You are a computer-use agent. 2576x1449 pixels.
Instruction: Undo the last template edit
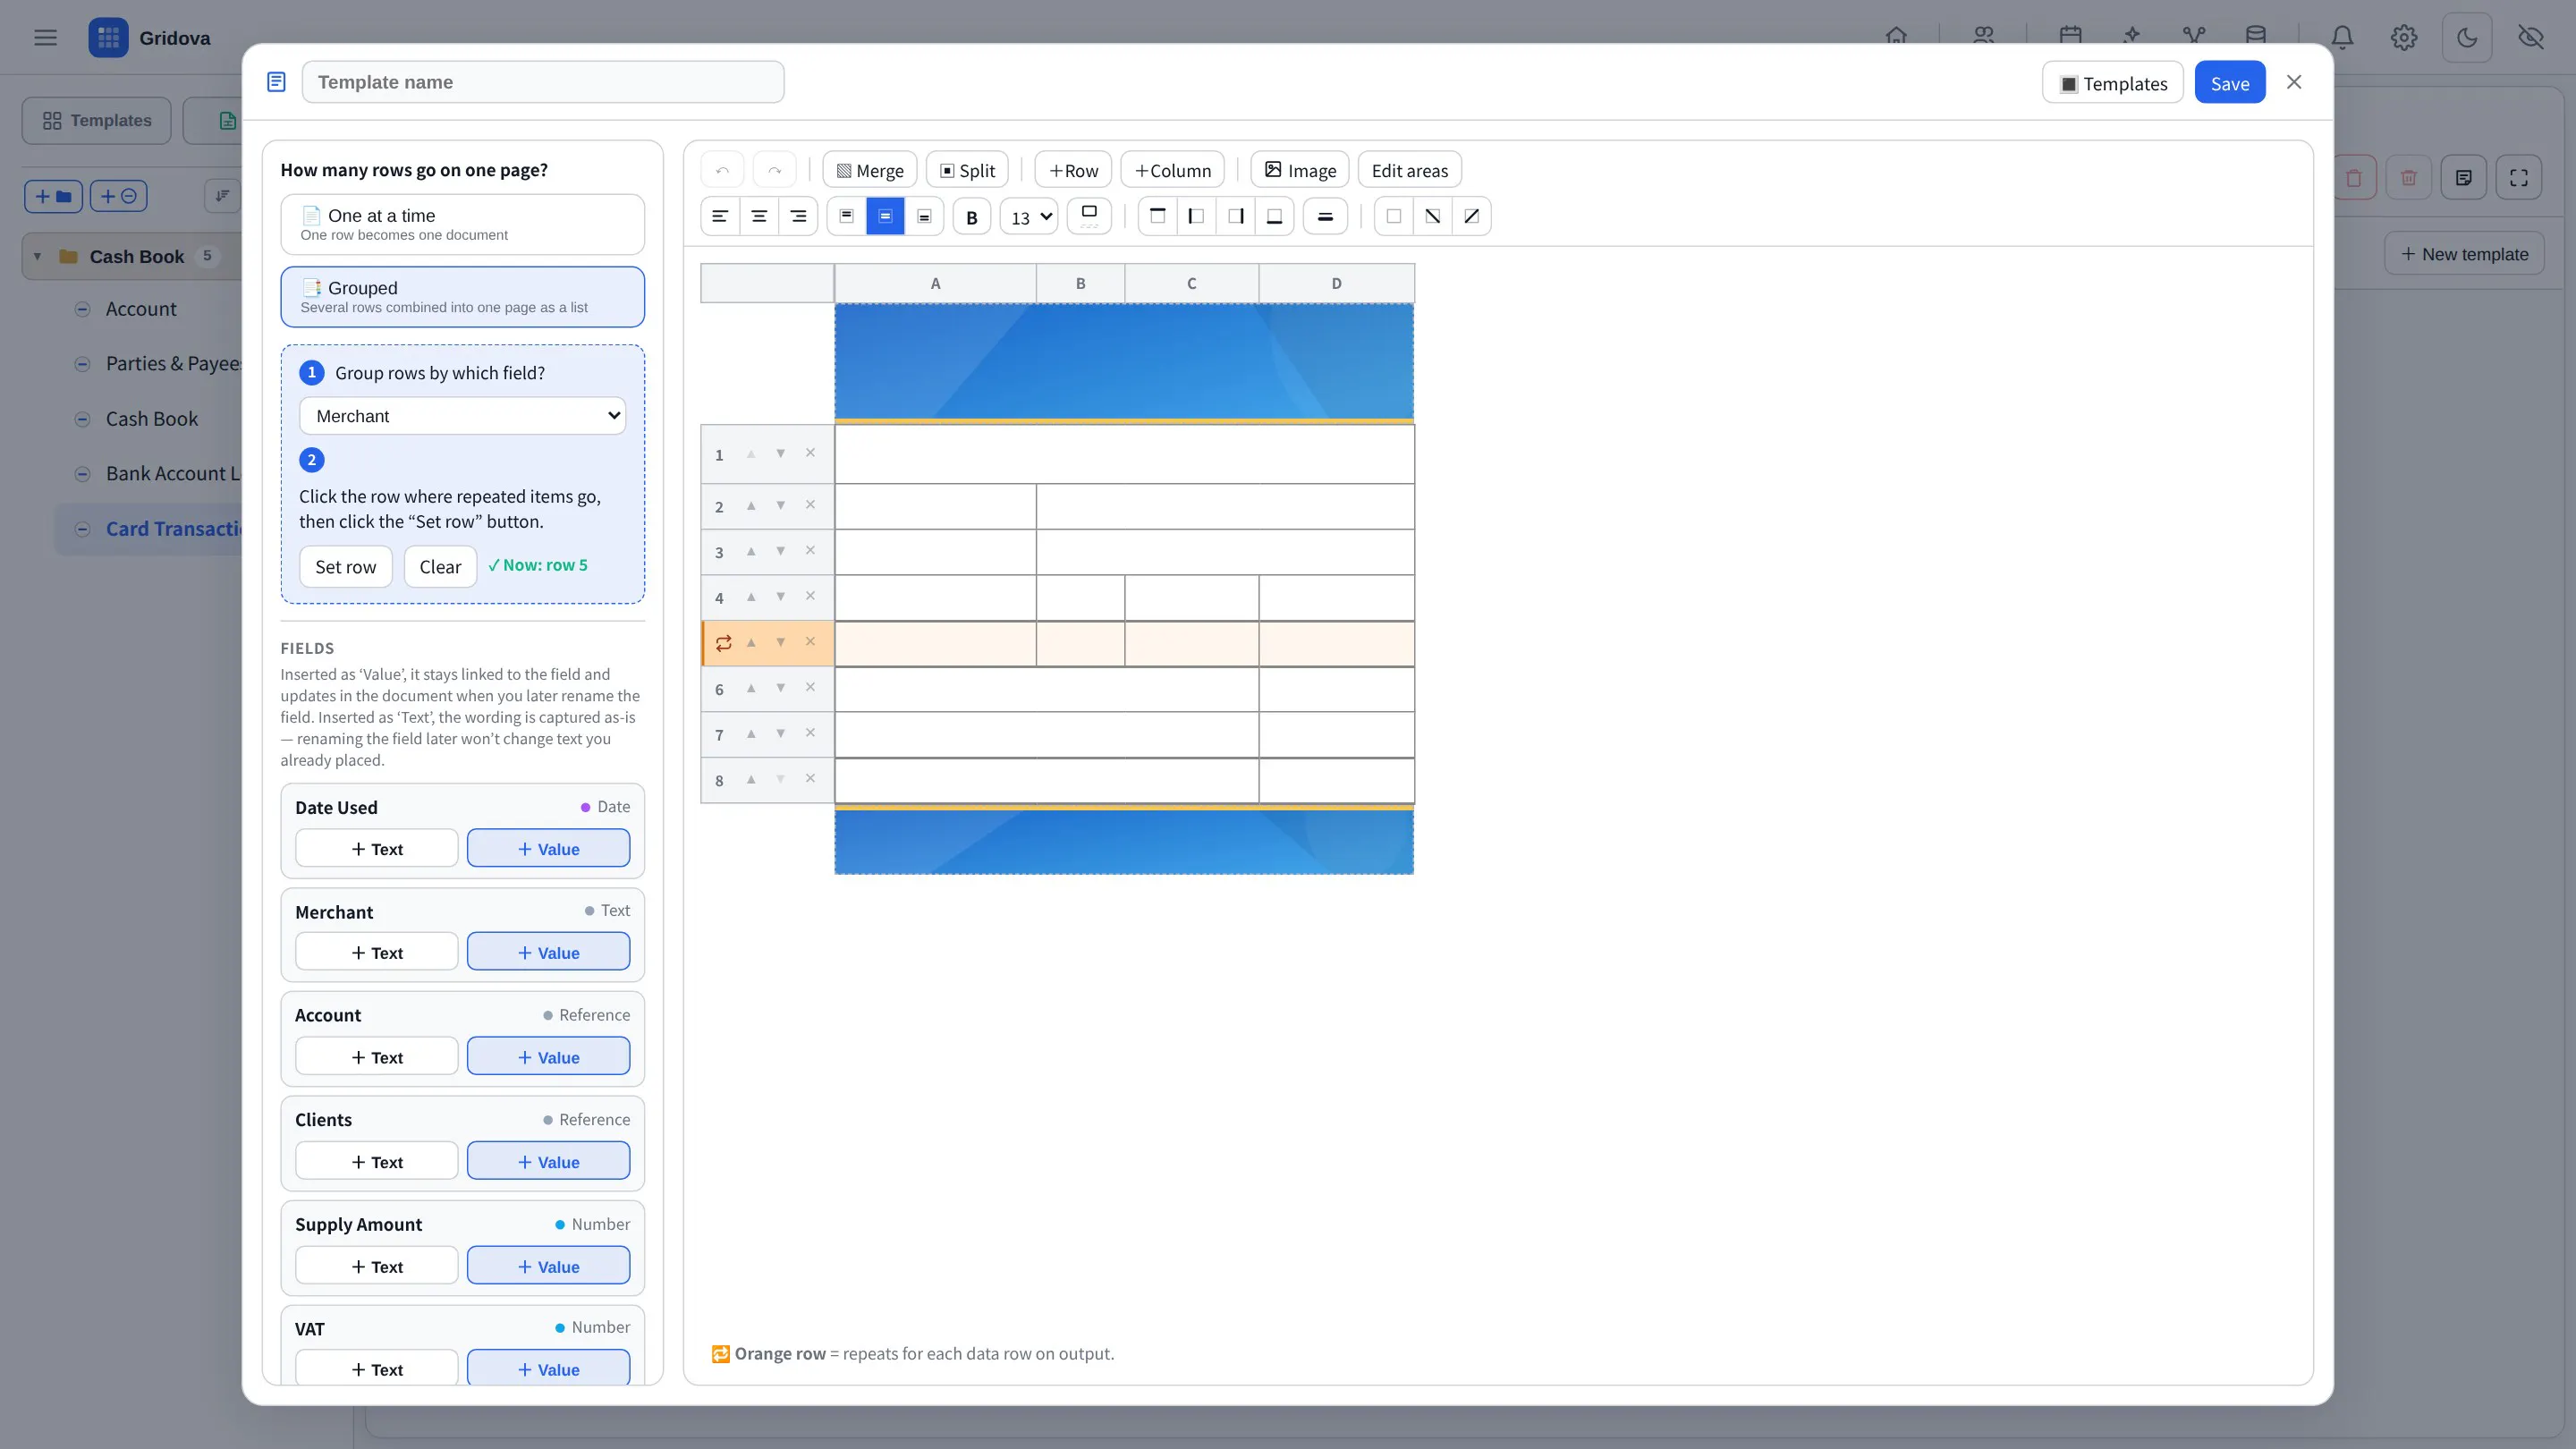722,170
